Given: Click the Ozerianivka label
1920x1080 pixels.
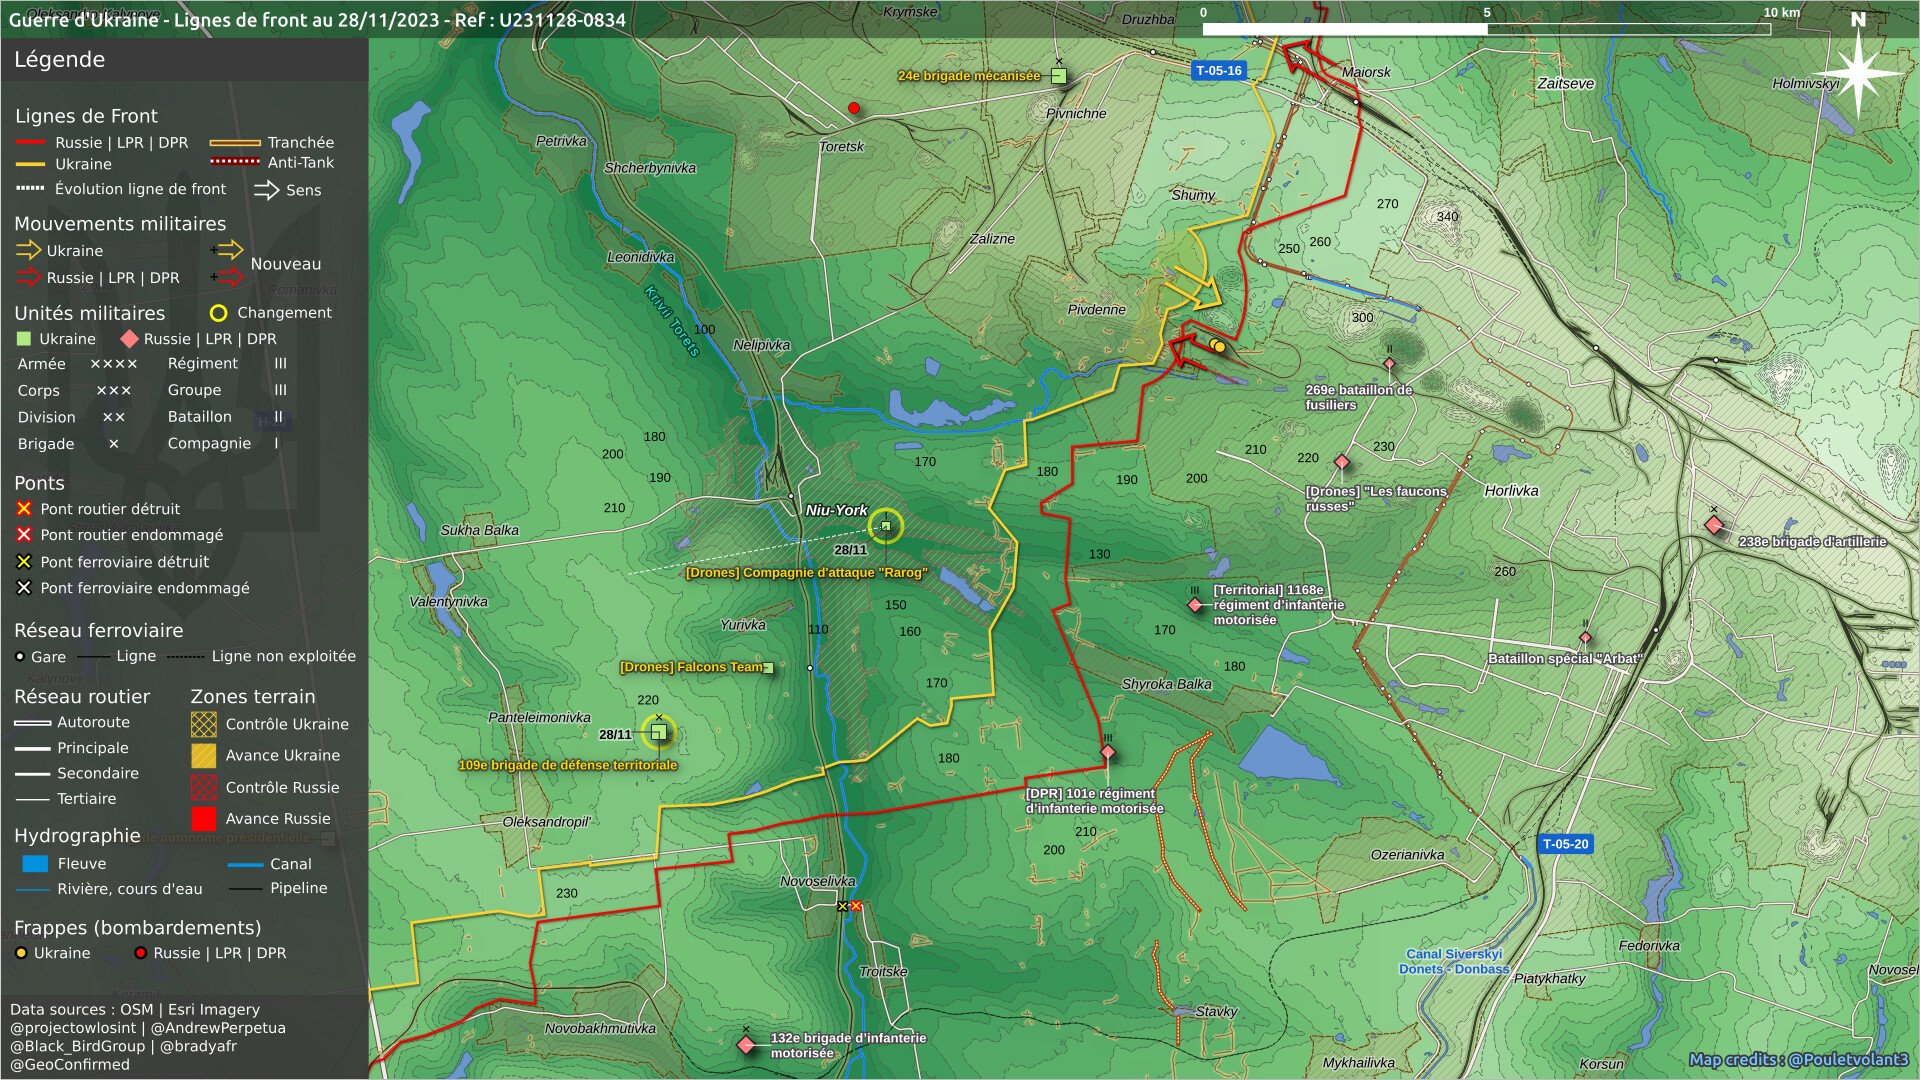Looking at the screenshot, I should 1407,854.
